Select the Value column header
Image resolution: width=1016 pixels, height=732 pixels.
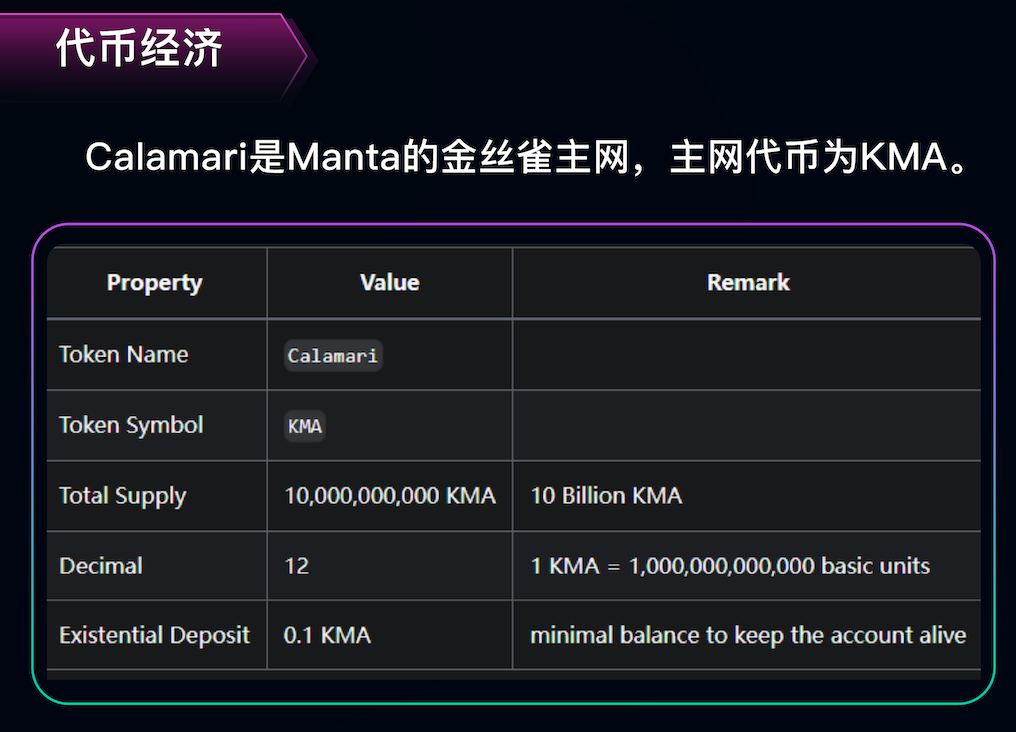389,282
